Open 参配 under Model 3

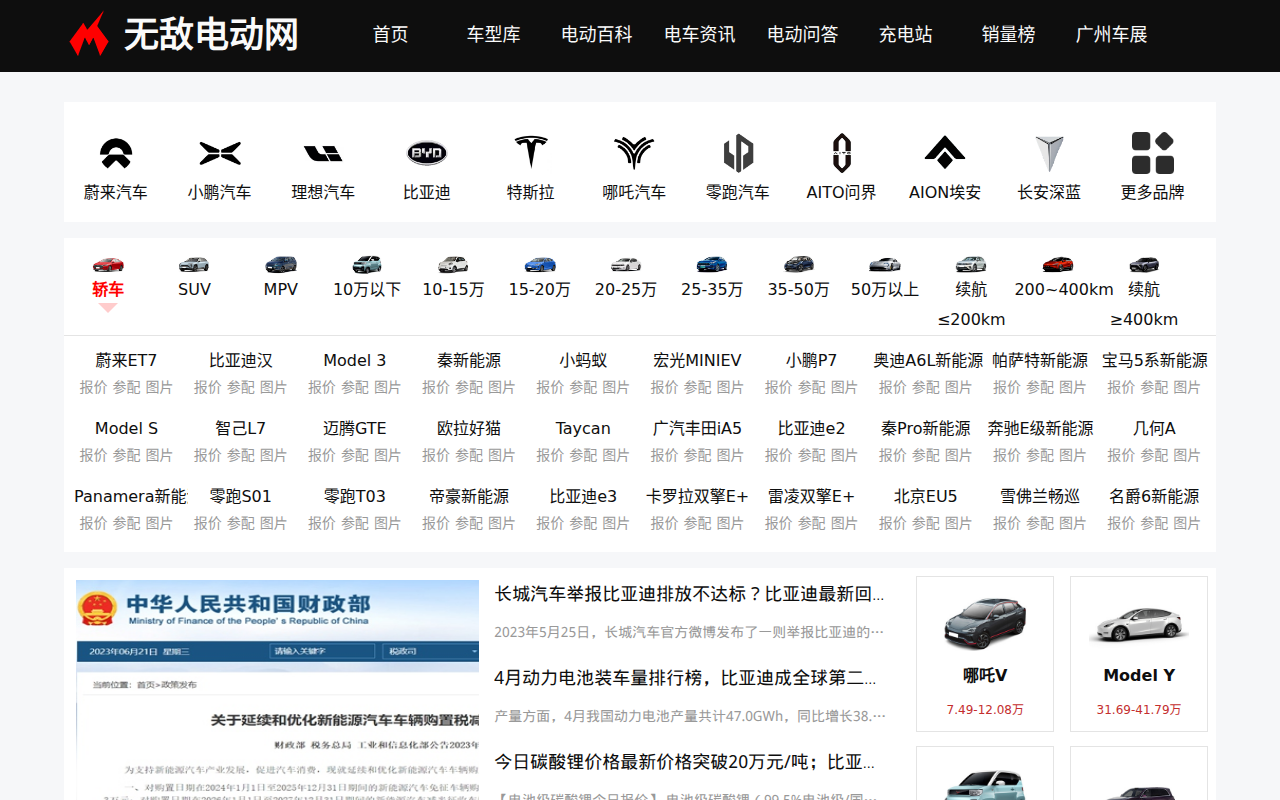355,387
